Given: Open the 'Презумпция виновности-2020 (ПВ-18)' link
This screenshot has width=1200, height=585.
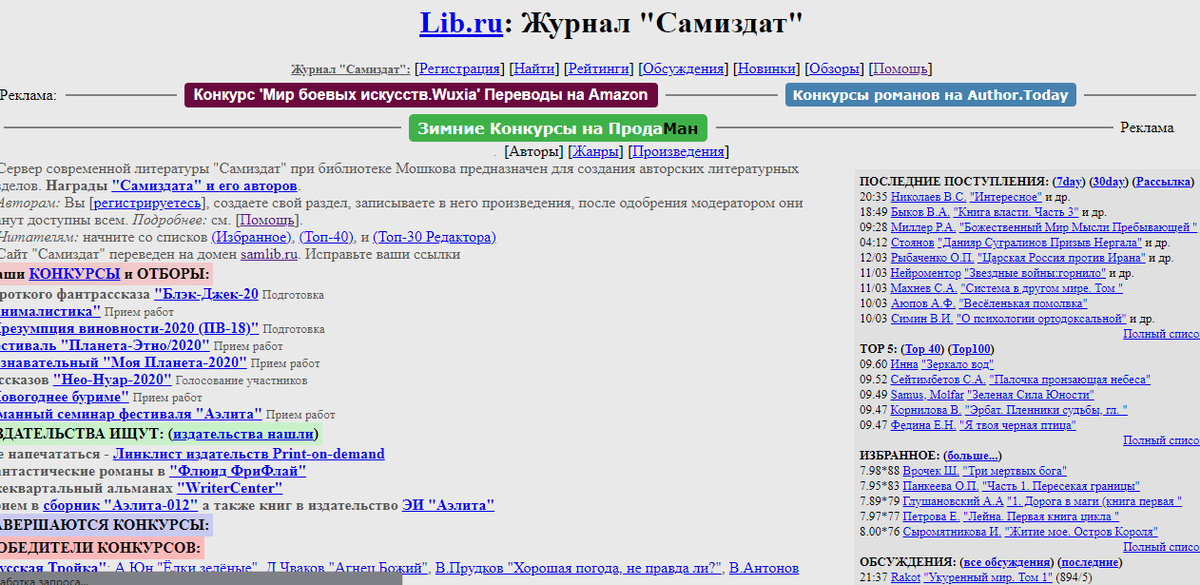Looking at the screenshot, I should [x=128, y=328].
